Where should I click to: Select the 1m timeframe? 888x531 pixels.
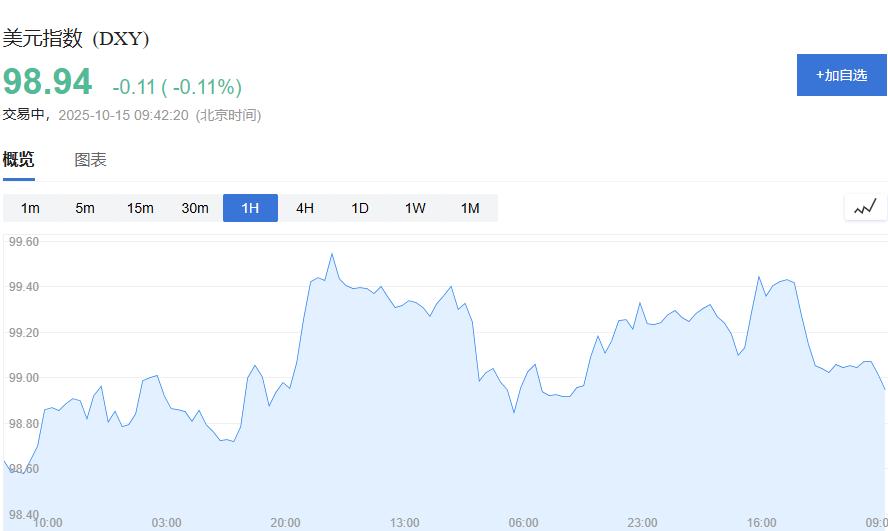(x=30, y=208)
